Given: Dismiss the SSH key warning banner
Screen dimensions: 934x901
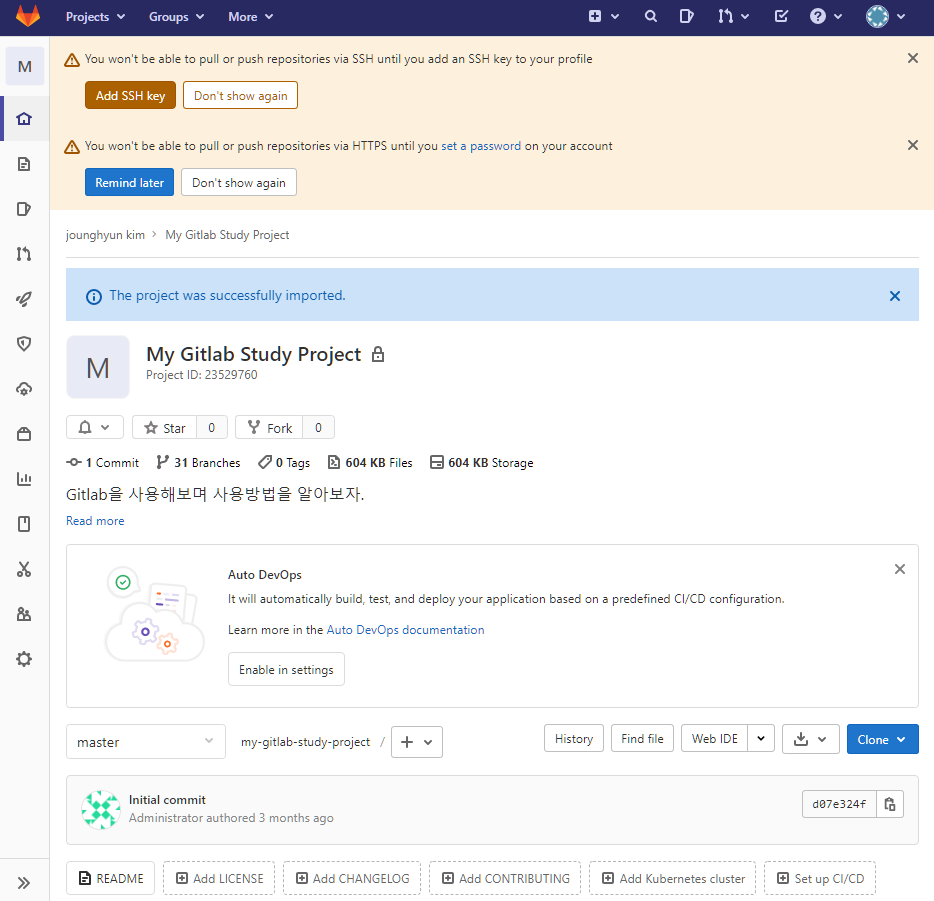Looking at the screenshot, I should pos(912,58).
